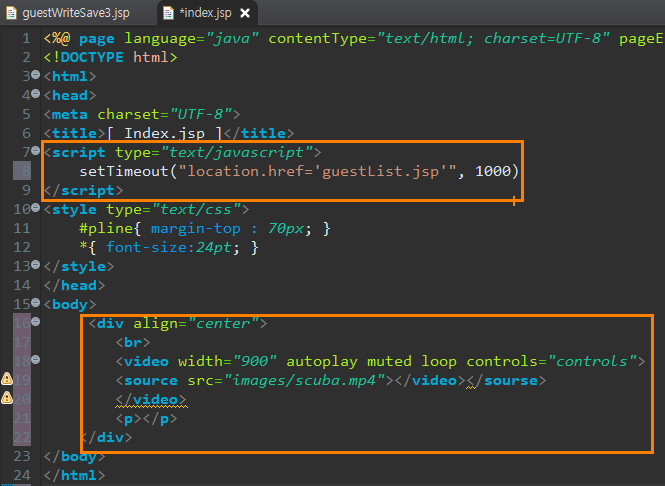Click the font-size:24pt declaration
Screen dimensions: 665x486
pyautogui.click(x=169, y=247)
